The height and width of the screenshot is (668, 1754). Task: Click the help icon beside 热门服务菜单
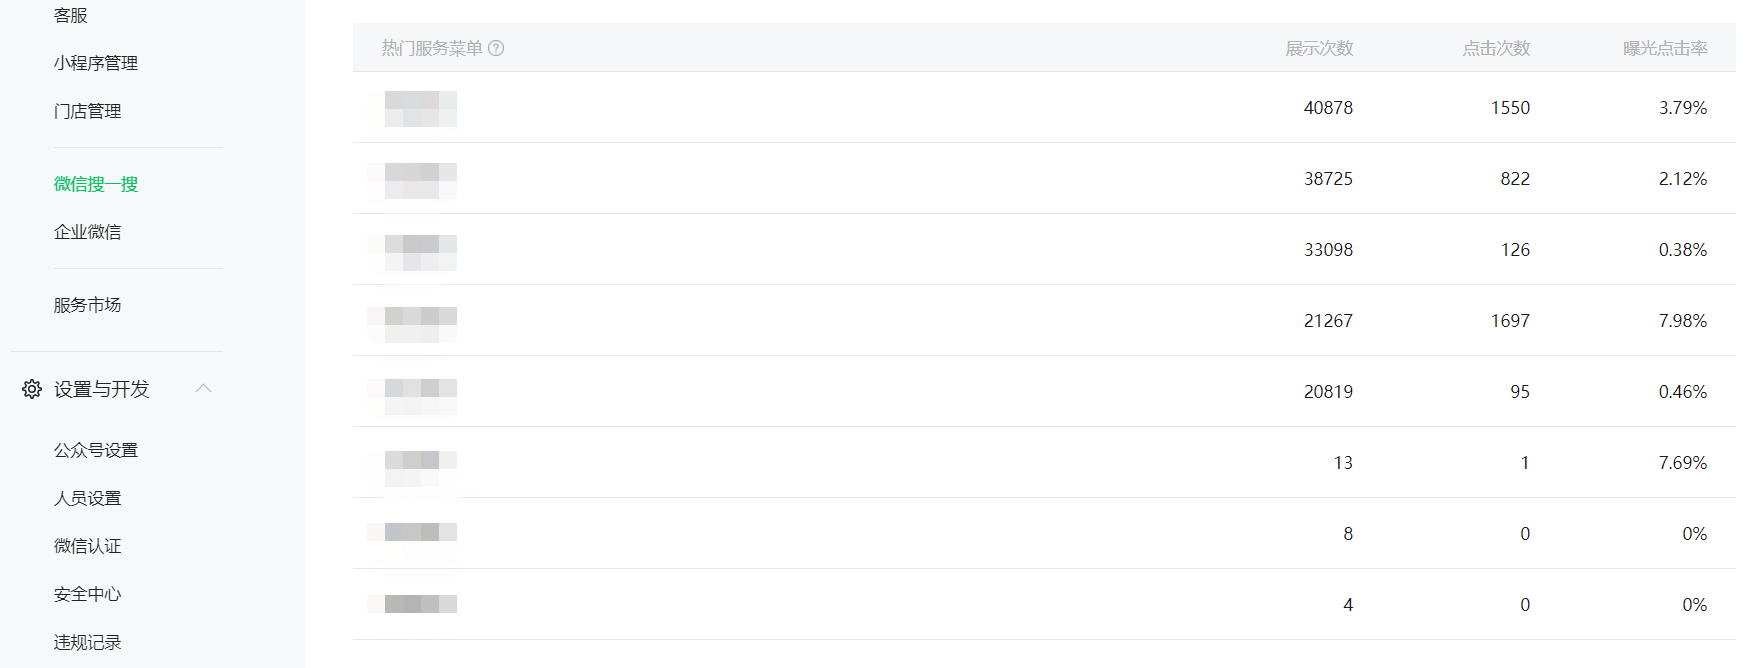(496, 48)
